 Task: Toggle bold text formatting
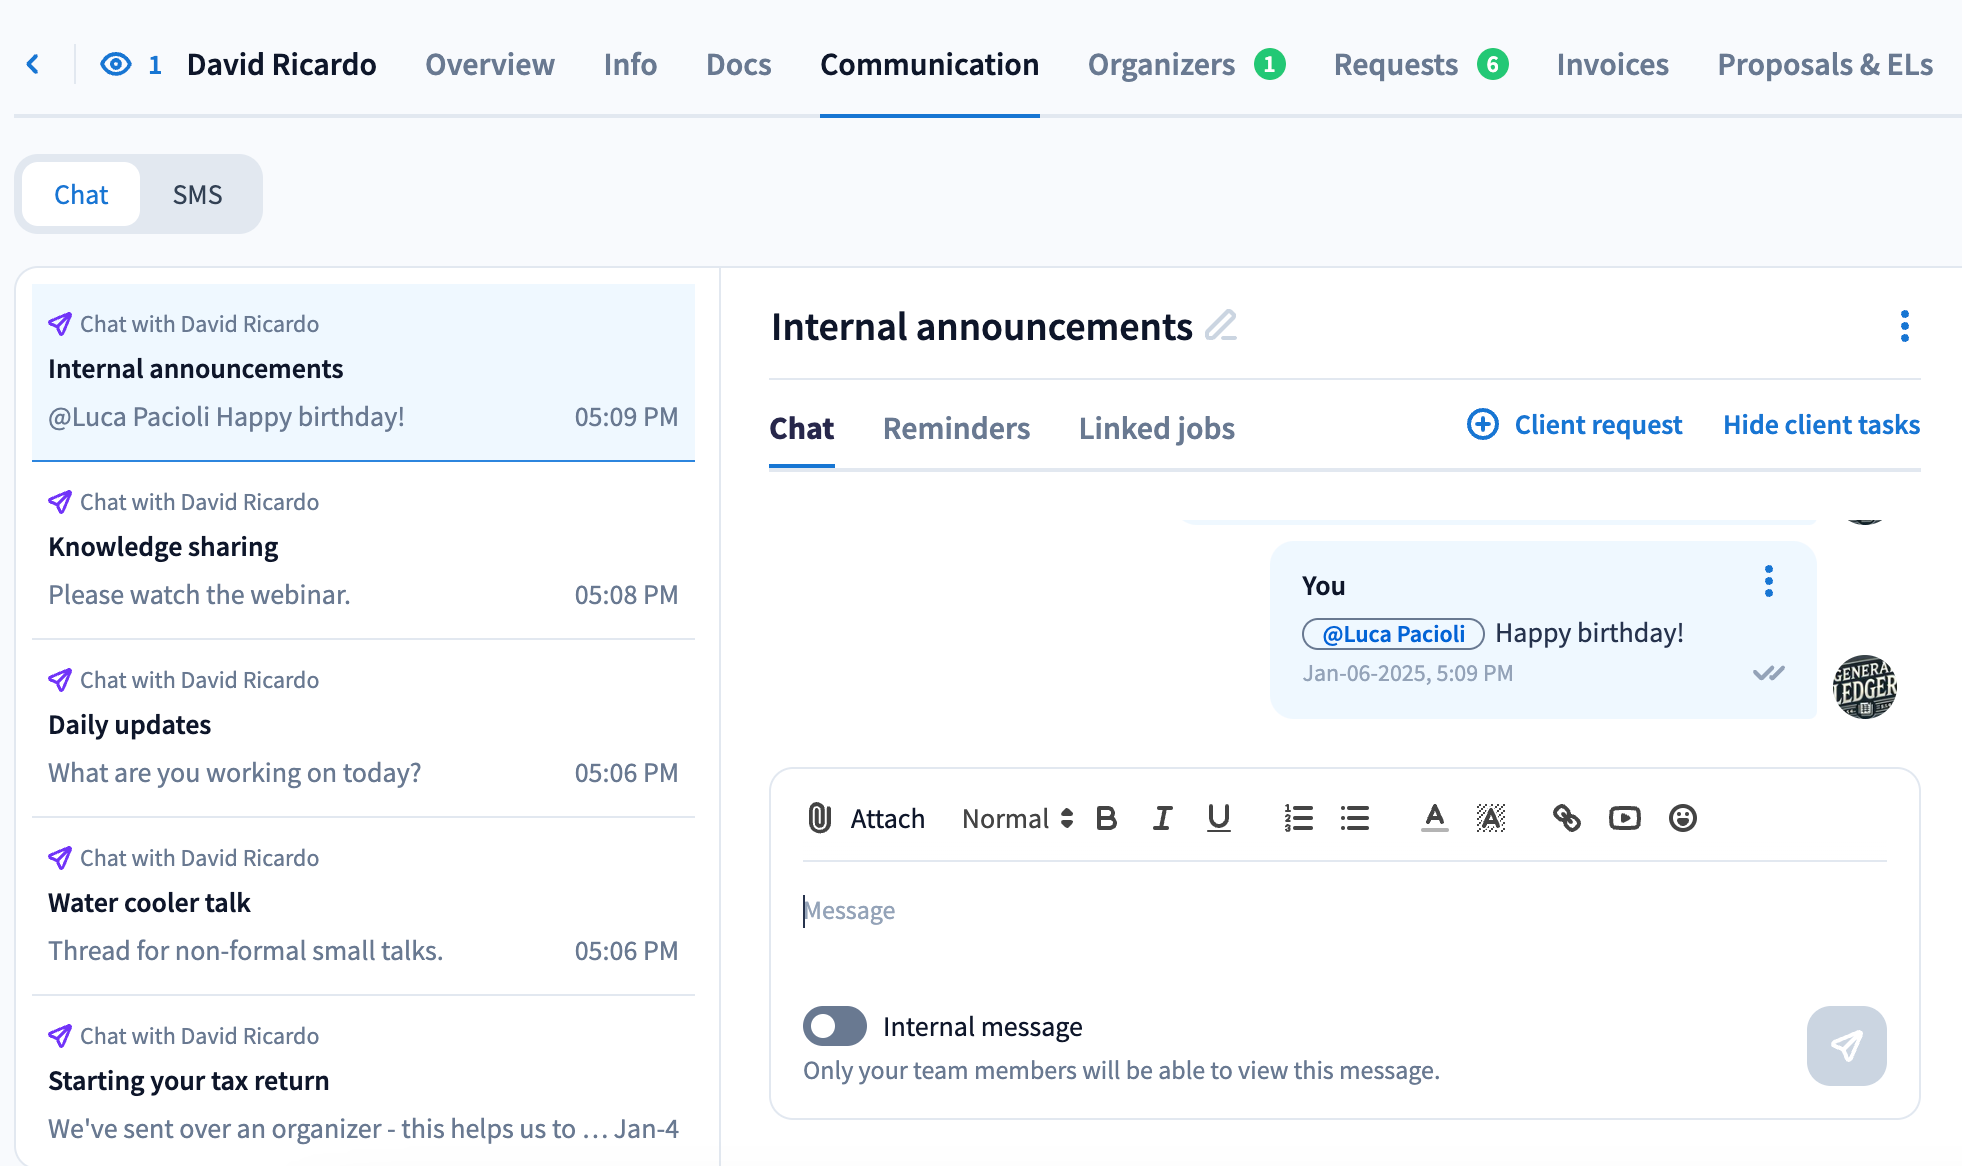1106,818
